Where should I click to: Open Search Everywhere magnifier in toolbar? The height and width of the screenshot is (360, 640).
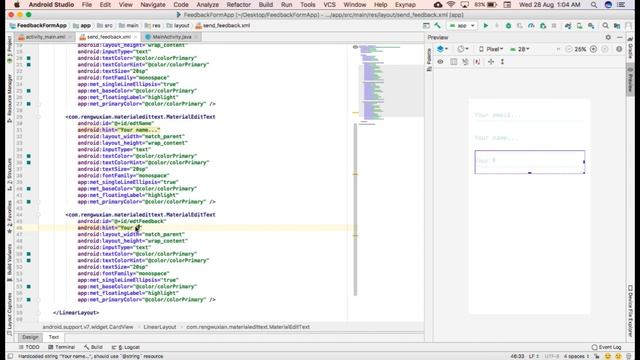coord(605,26)
